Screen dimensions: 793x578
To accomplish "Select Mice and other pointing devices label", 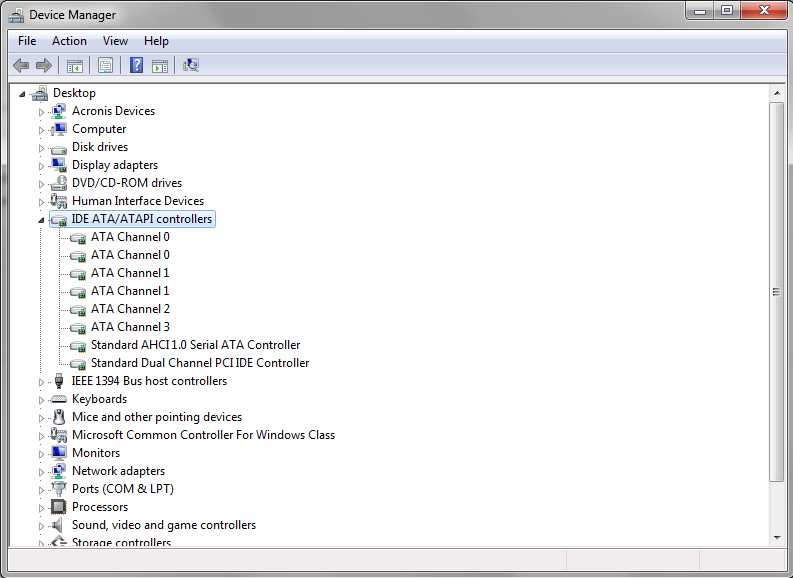I will click(x=157, y=417).
